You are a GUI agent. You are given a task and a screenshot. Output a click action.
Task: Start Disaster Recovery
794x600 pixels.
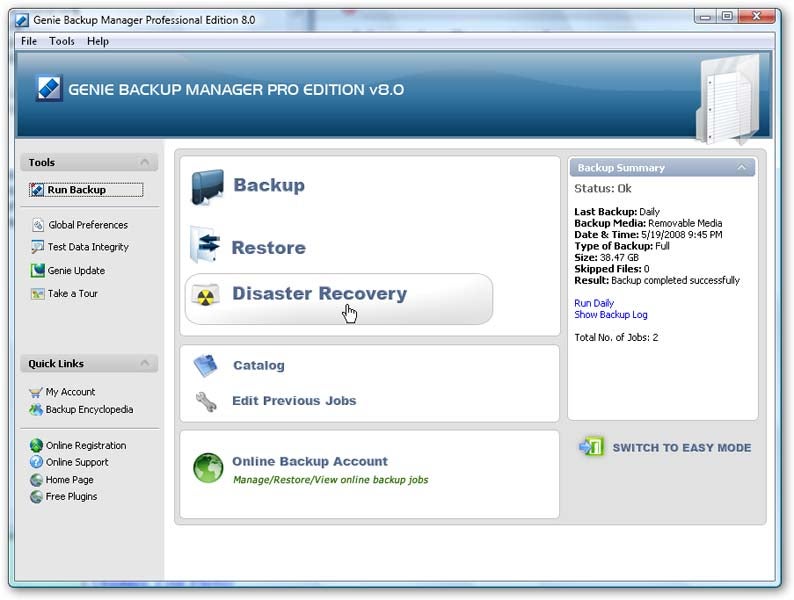pyautogui.click(x=339, y=299)
